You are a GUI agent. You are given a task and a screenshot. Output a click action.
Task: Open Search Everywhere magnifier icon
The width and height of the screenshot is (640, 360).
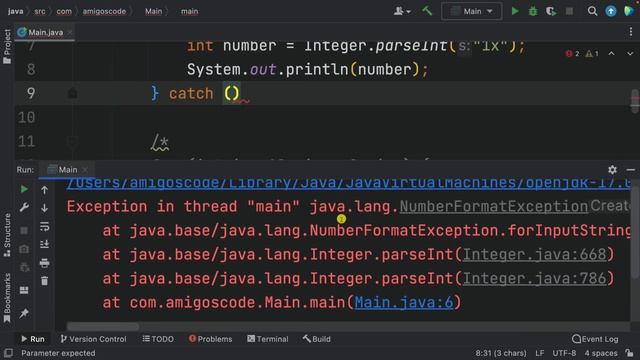click(592, 11)
